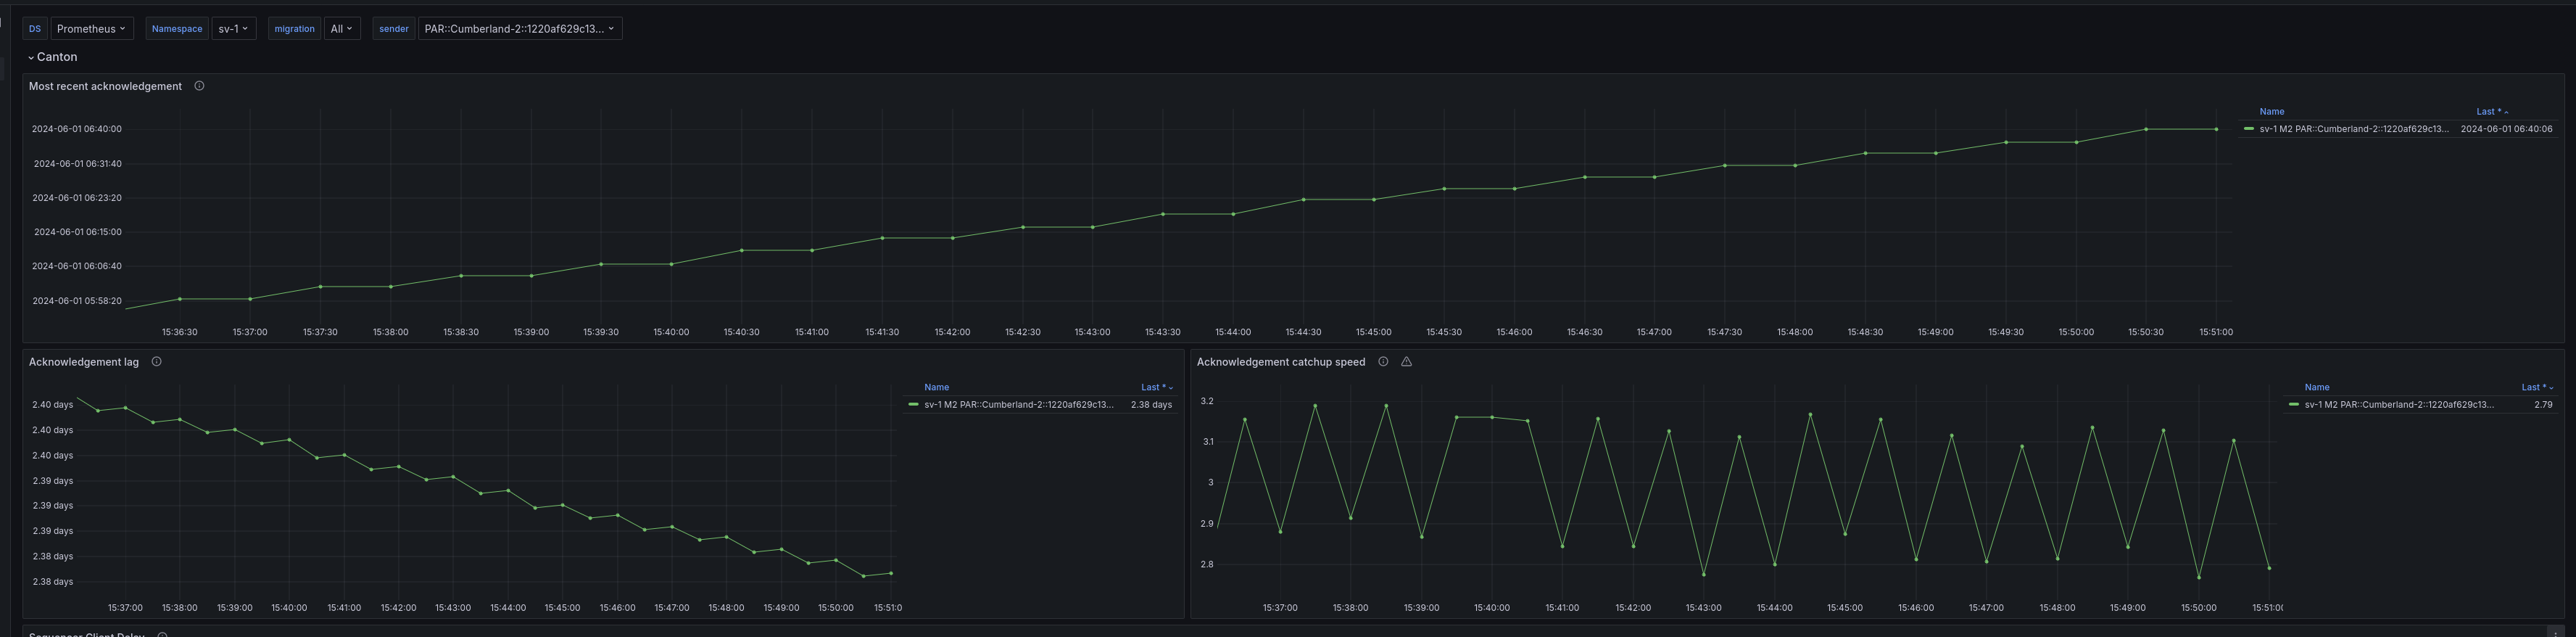Open color picker for Most recent acknowledgement series
The image size is (2576, 637).
2249,129
